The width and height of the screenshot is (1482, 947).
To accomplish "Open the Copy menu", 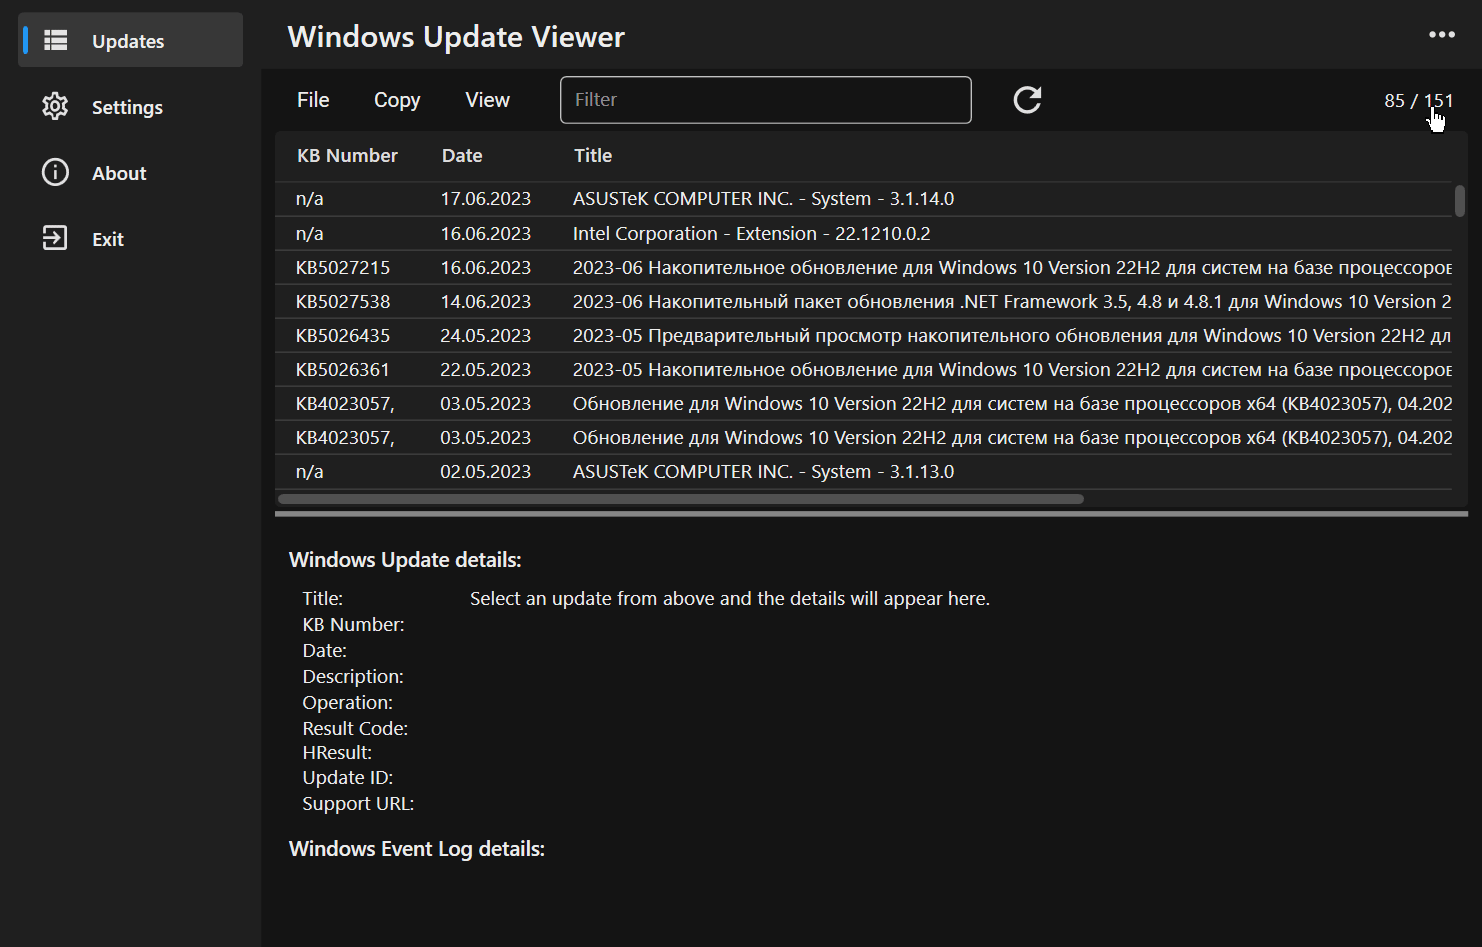I will coord(396,100).
